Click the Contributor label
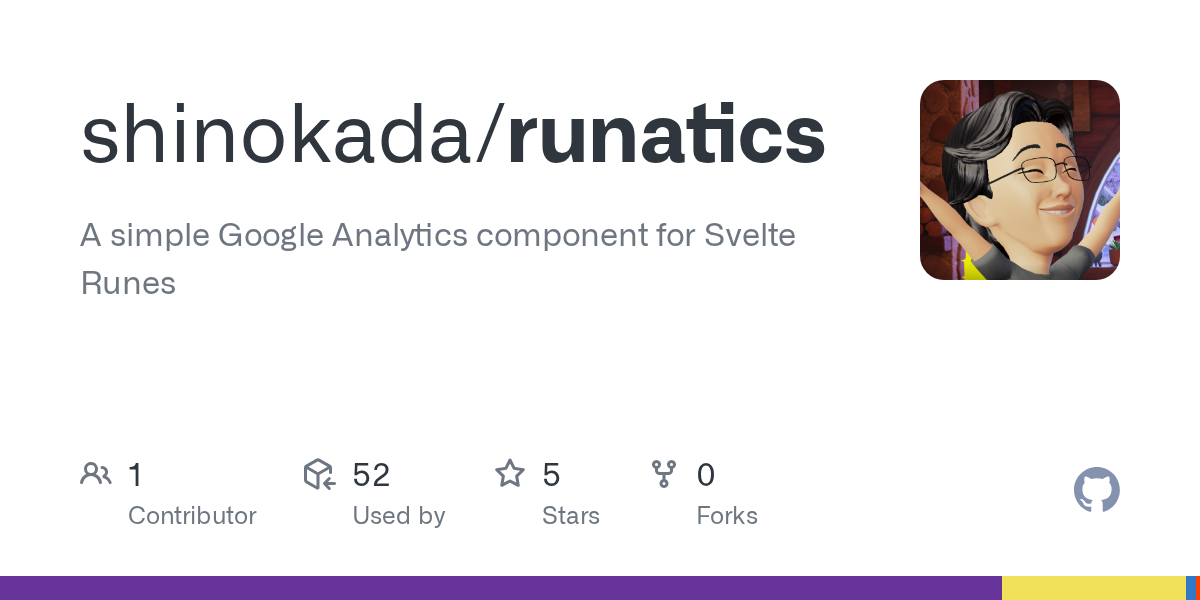Image resolution: width=1200 pixels, height=600 pixels. click(192, 516)
